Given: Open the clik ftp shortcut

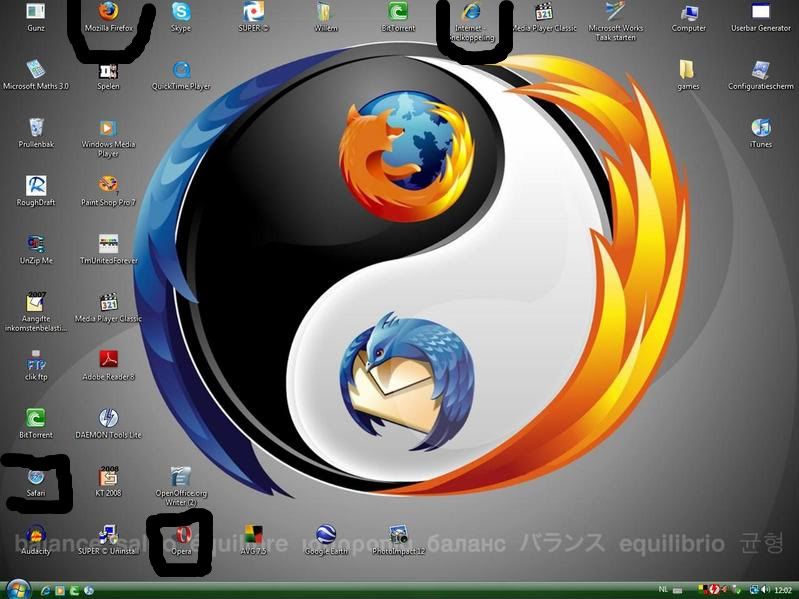Looking at the screenshot, I should (36, 365).
